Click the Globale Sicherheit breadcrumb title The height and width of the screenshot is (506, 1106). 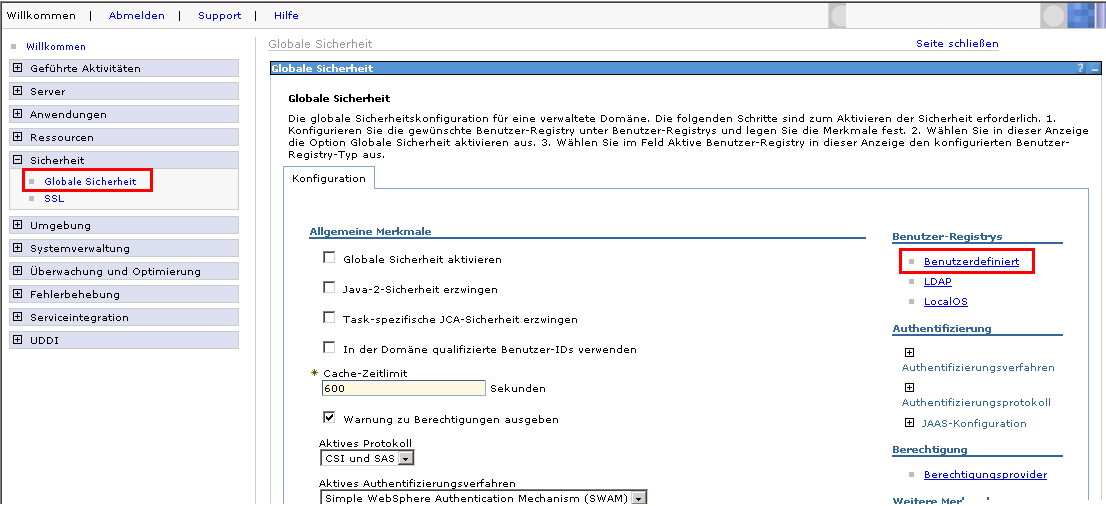320,44
